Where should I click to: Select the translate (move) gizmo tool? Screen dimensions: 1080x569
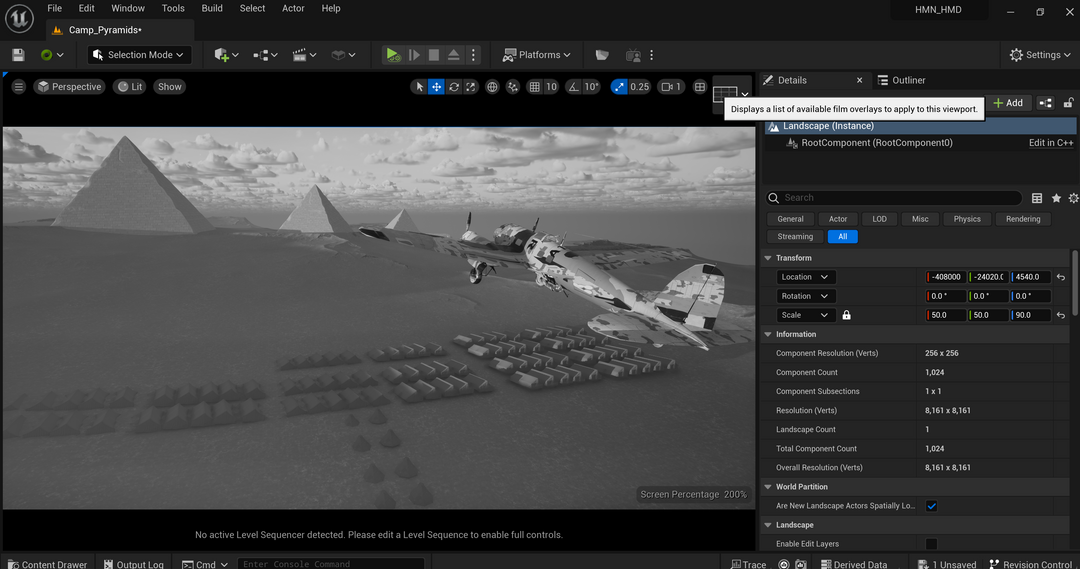pos(436,87)
